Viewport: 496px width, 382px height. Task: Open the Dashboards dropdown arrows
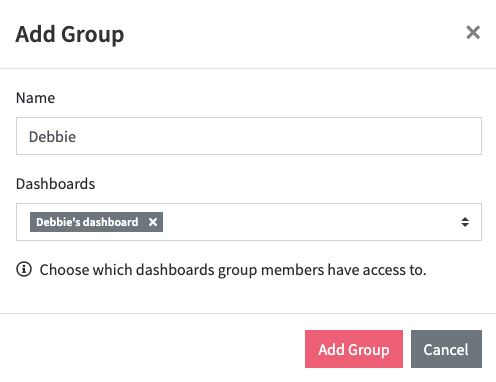coord(465,222)
